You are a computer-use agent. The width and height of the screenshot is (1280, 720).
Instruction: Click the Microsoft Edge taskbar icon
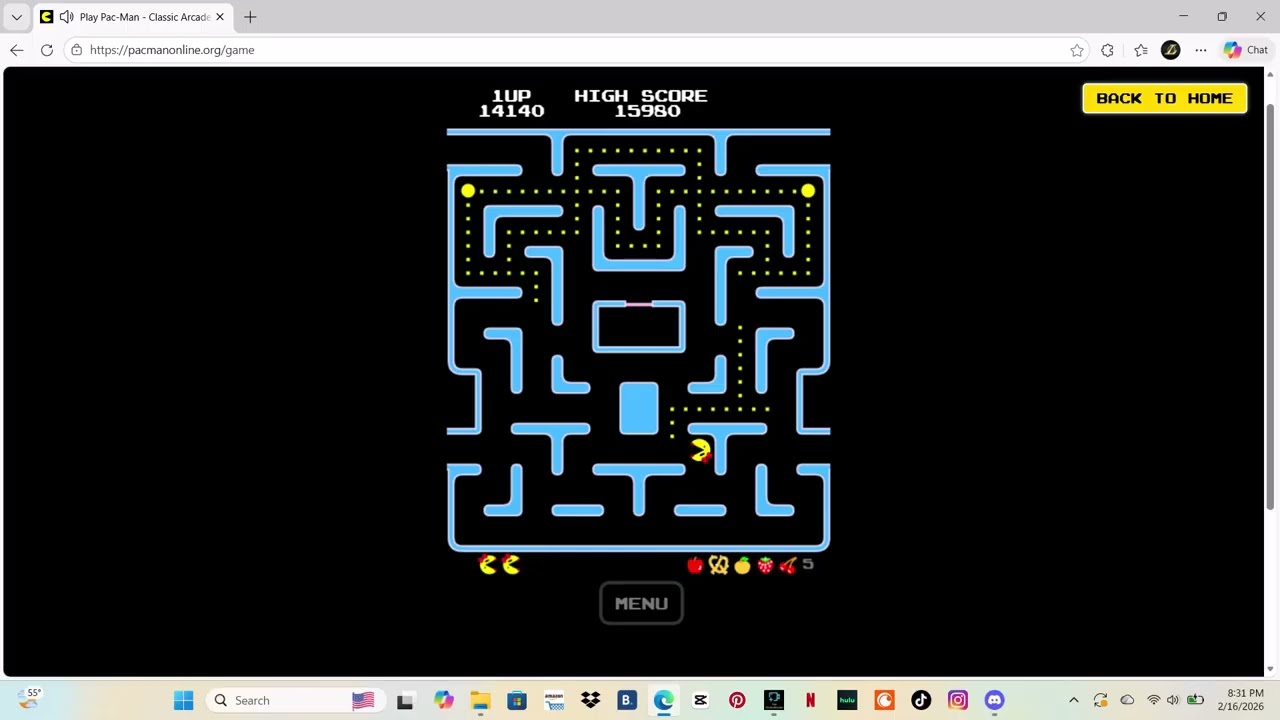[664, 700]
